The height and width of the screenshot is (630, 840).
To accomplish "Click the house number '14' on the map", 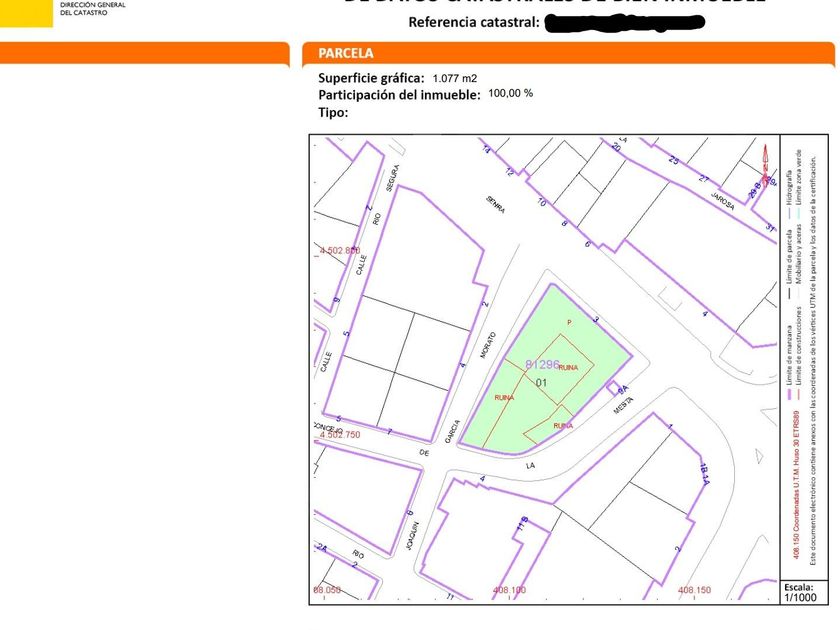I will click(486, 150).
